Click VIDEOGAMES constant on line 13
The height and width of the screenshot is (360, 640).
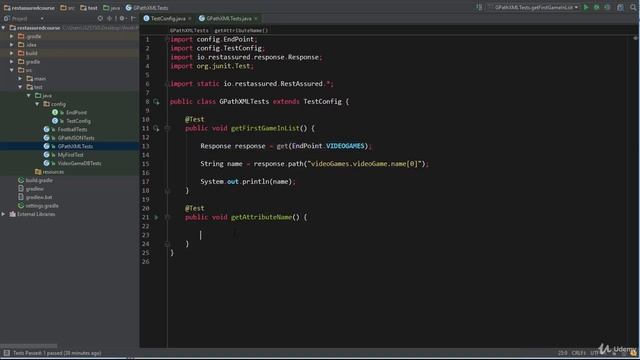pyautogui.click(x=345, y=146)
